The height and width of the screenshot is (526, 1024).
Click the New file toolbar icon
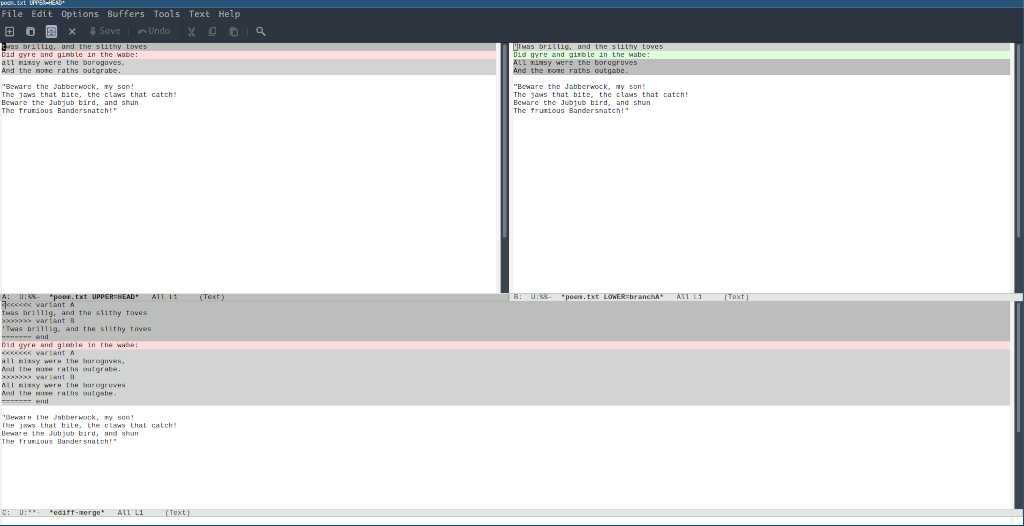click(x=9, y=31)
